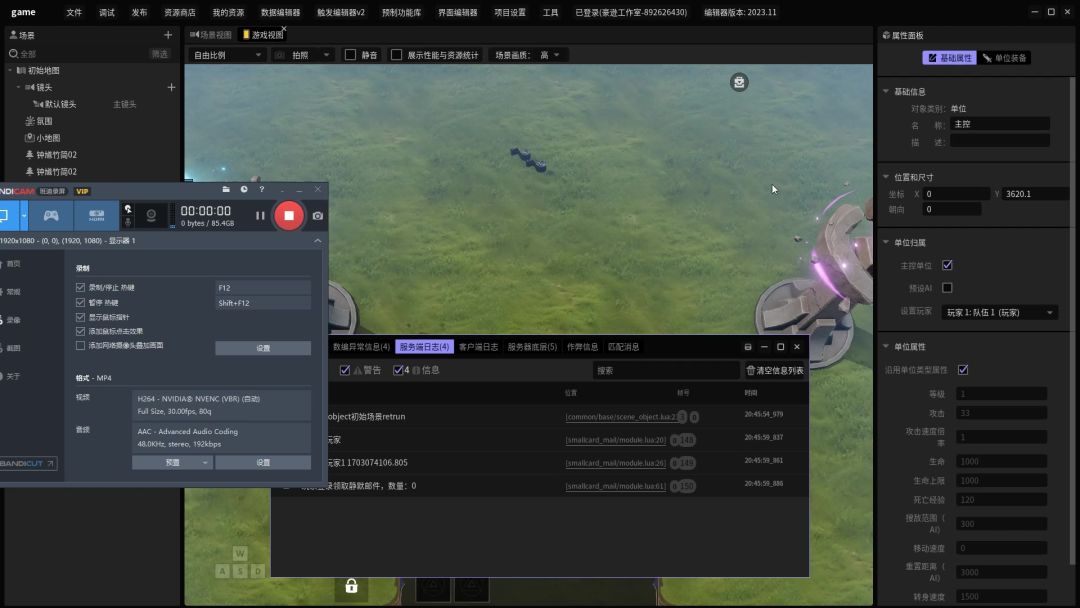This screenshot has height=608, width=1080.
Task: Open the 自由比例 aspect ratio dropdown
Action: [x=226, y=55]
